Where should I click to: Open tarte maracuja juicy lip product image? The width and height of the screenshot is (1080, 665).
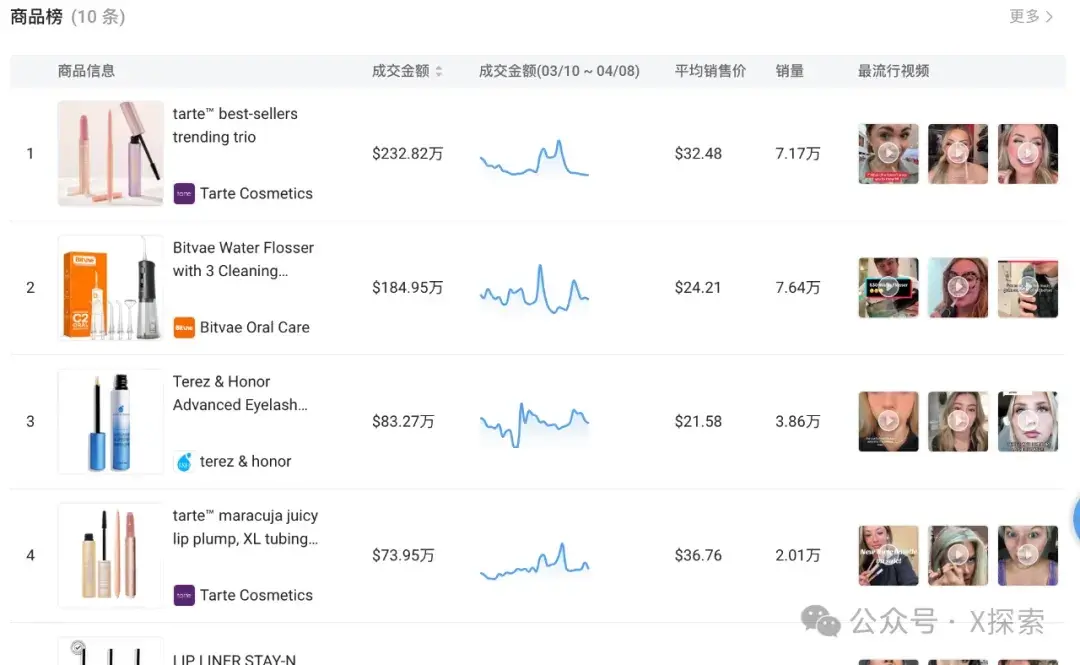[x=111, y=555]
